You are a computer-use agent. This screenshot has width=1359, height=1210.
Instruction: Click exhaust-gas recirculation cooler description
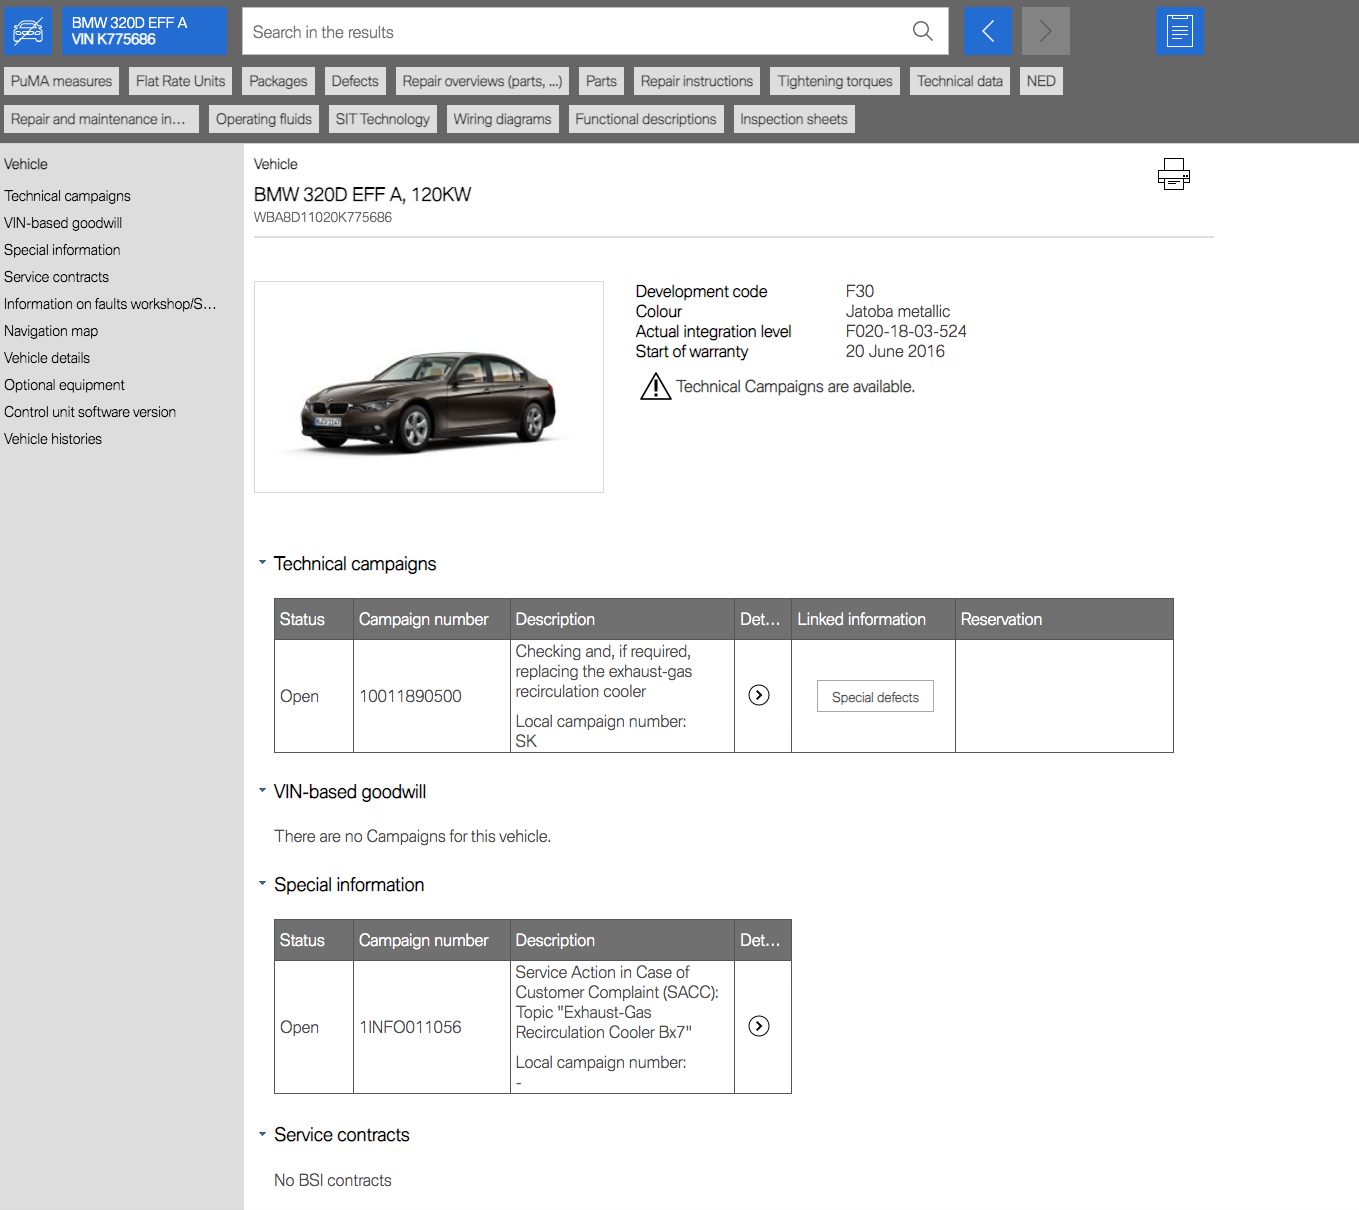(604, 671)
